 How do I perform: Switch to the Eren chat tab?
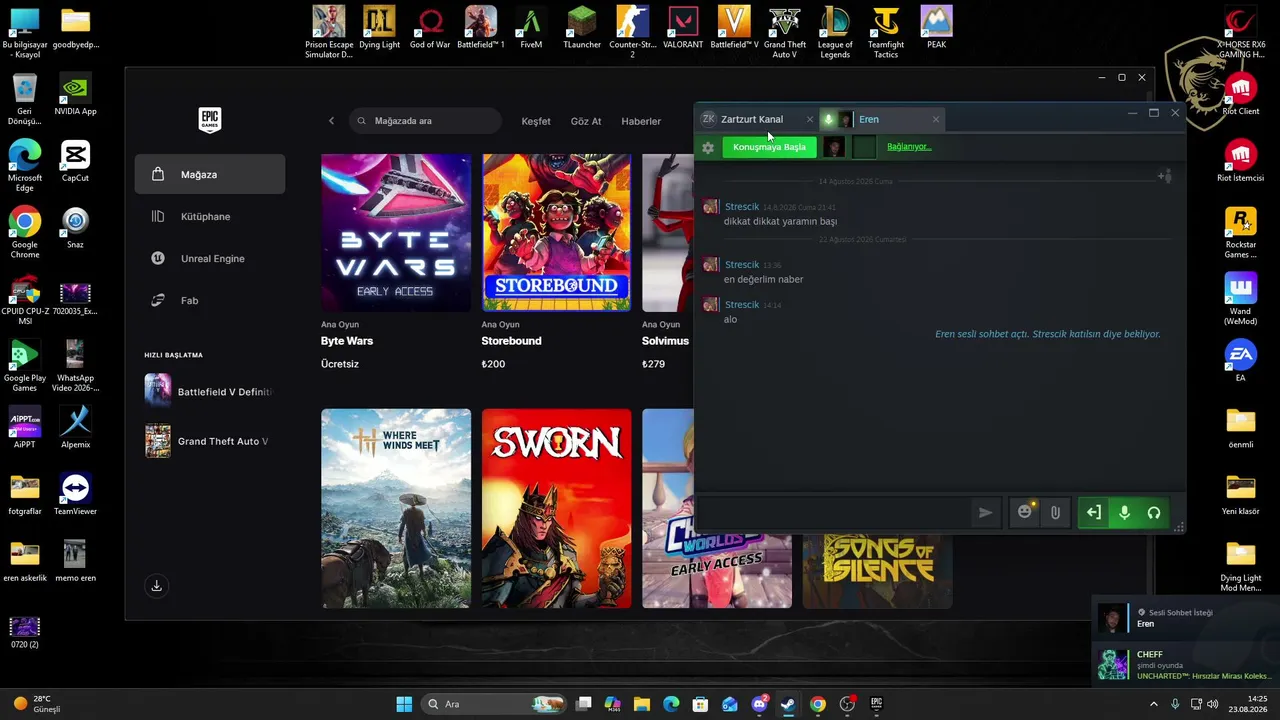pos(869,120)
